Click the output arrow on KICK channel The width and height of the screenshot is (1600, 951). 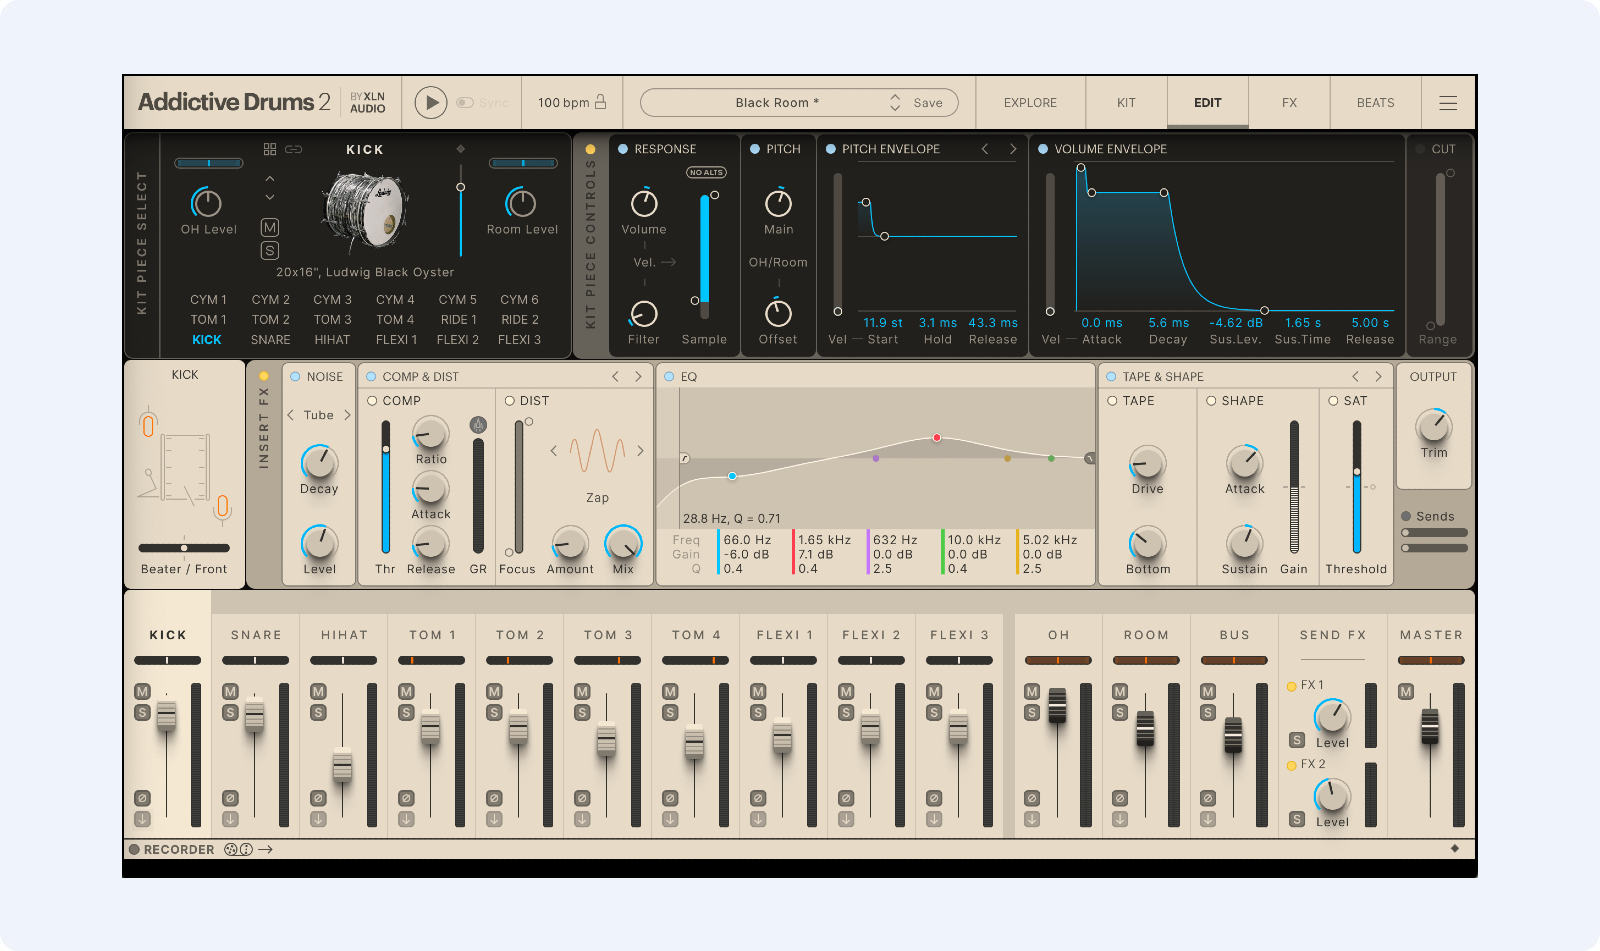click(x=142, y=819)
